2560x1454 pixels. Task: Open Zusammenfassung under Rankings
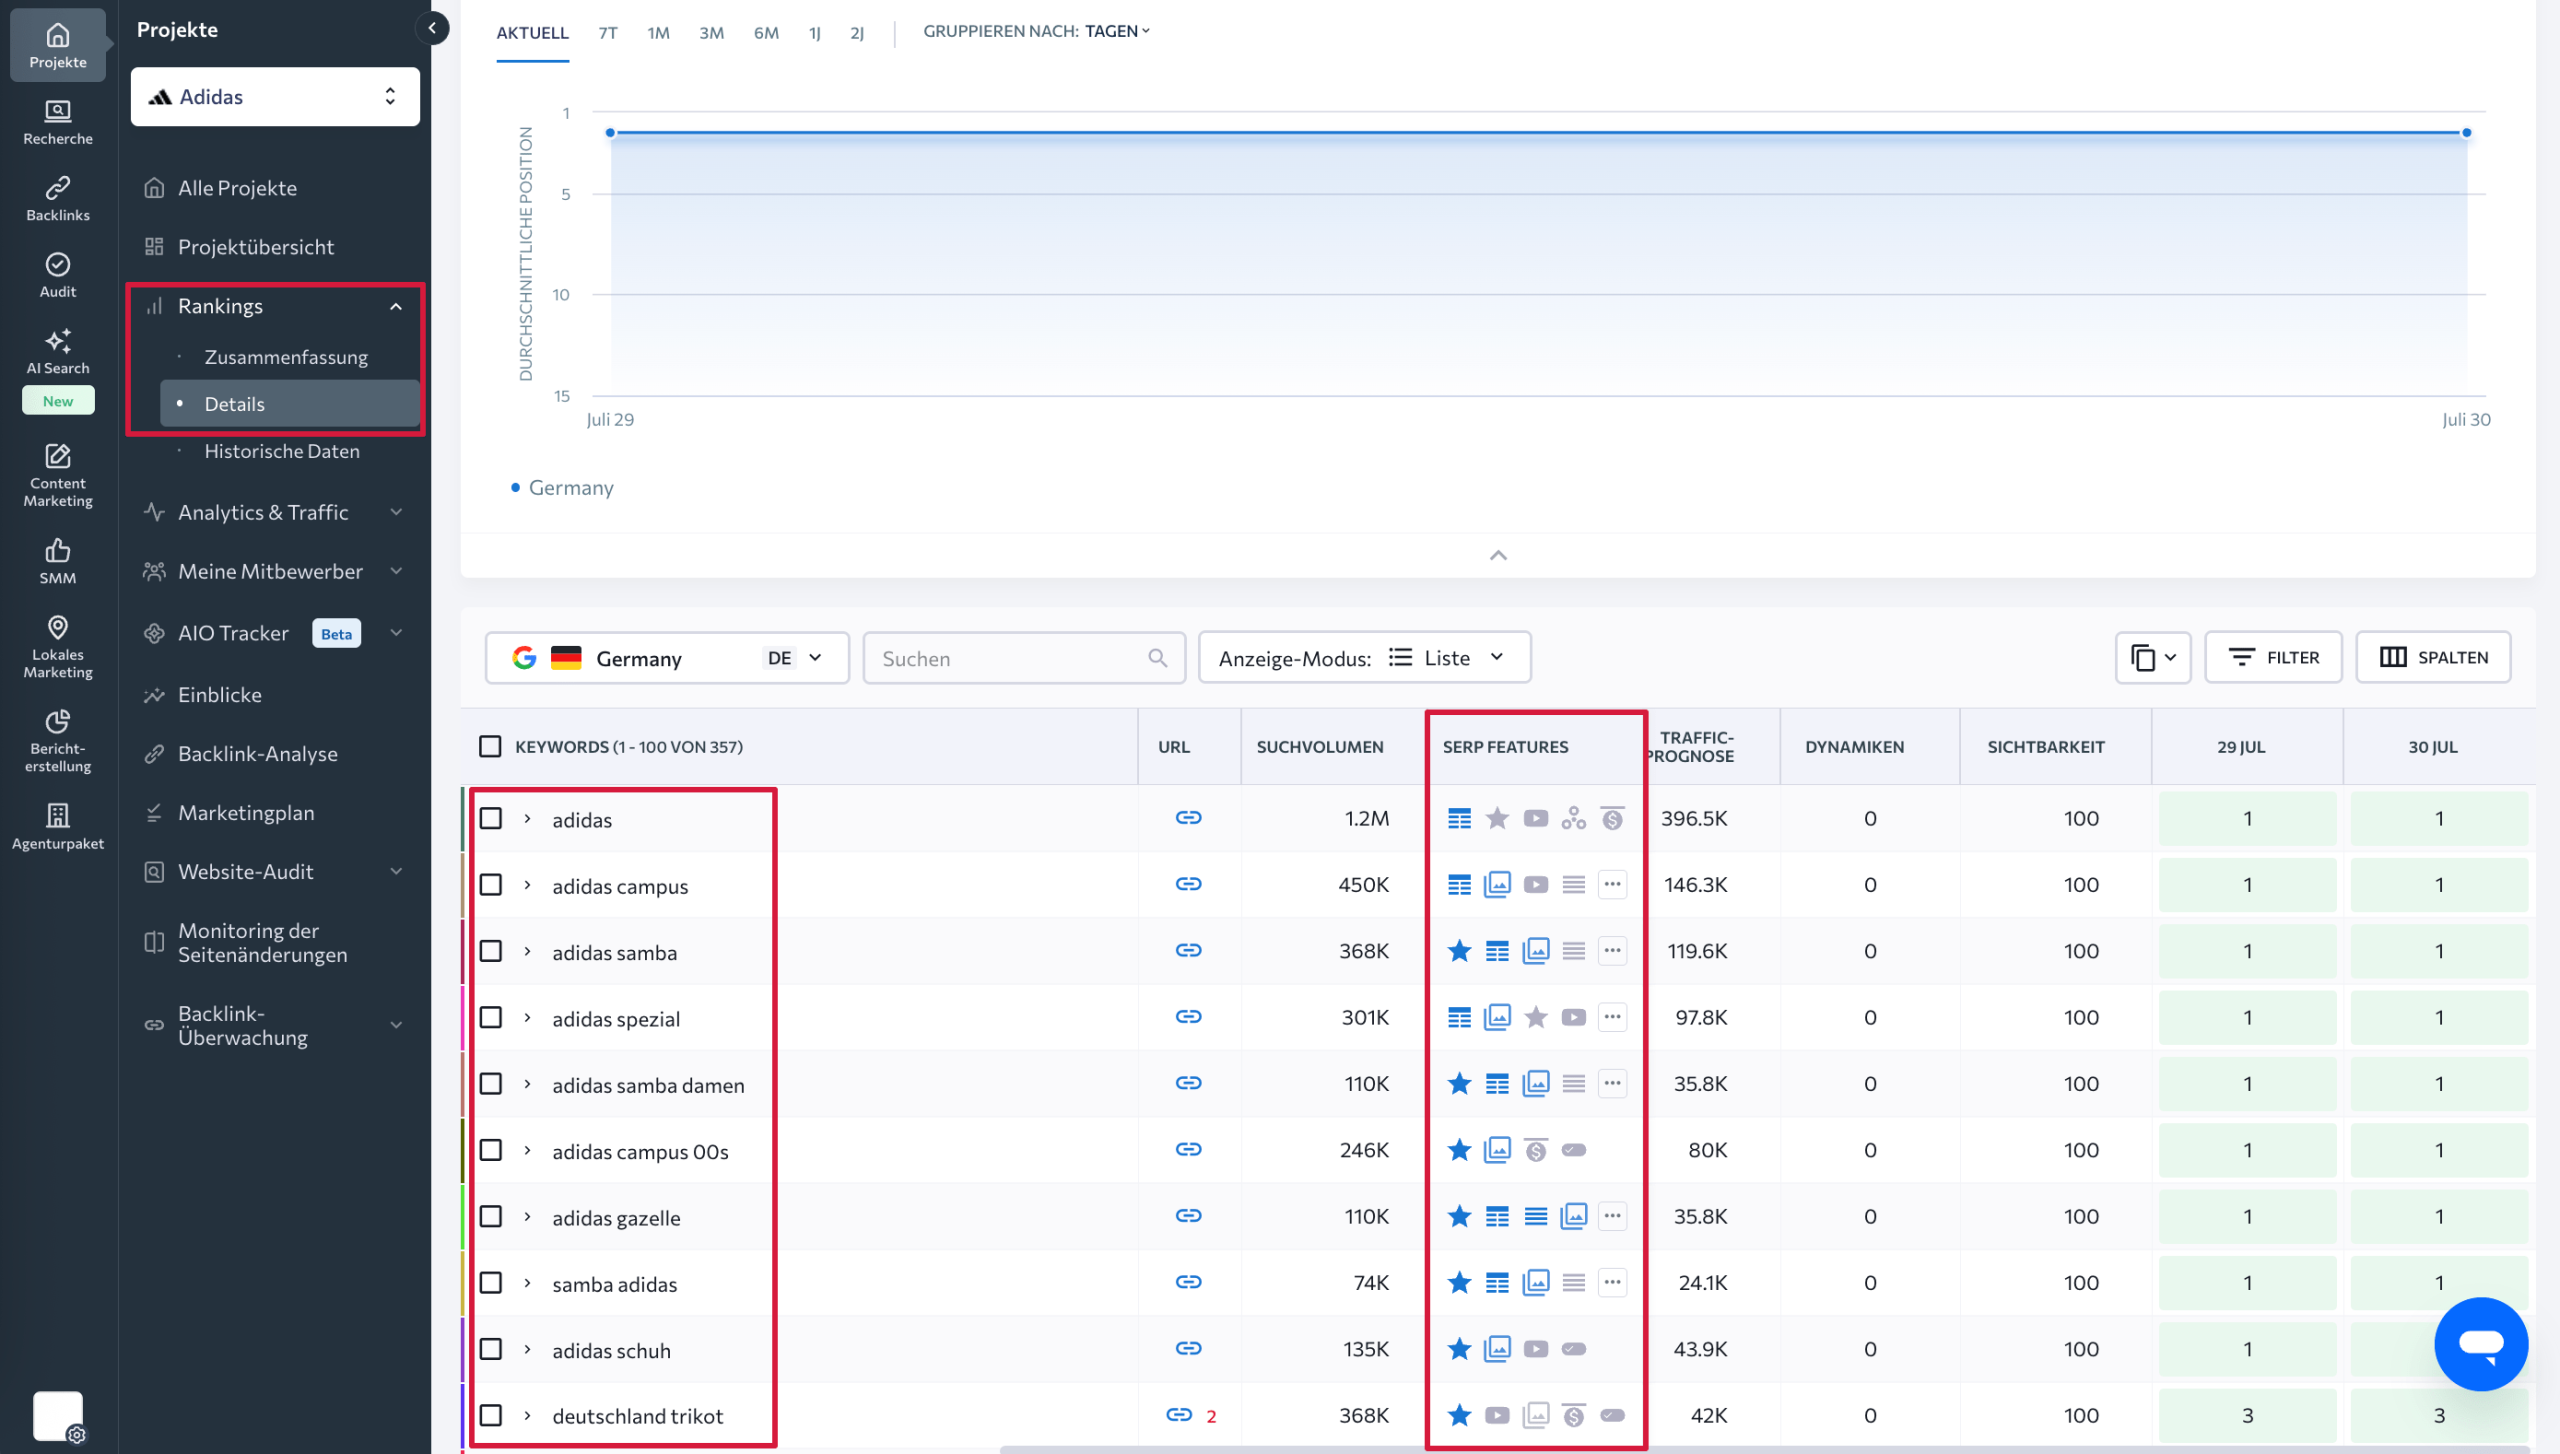pos(286,357)
